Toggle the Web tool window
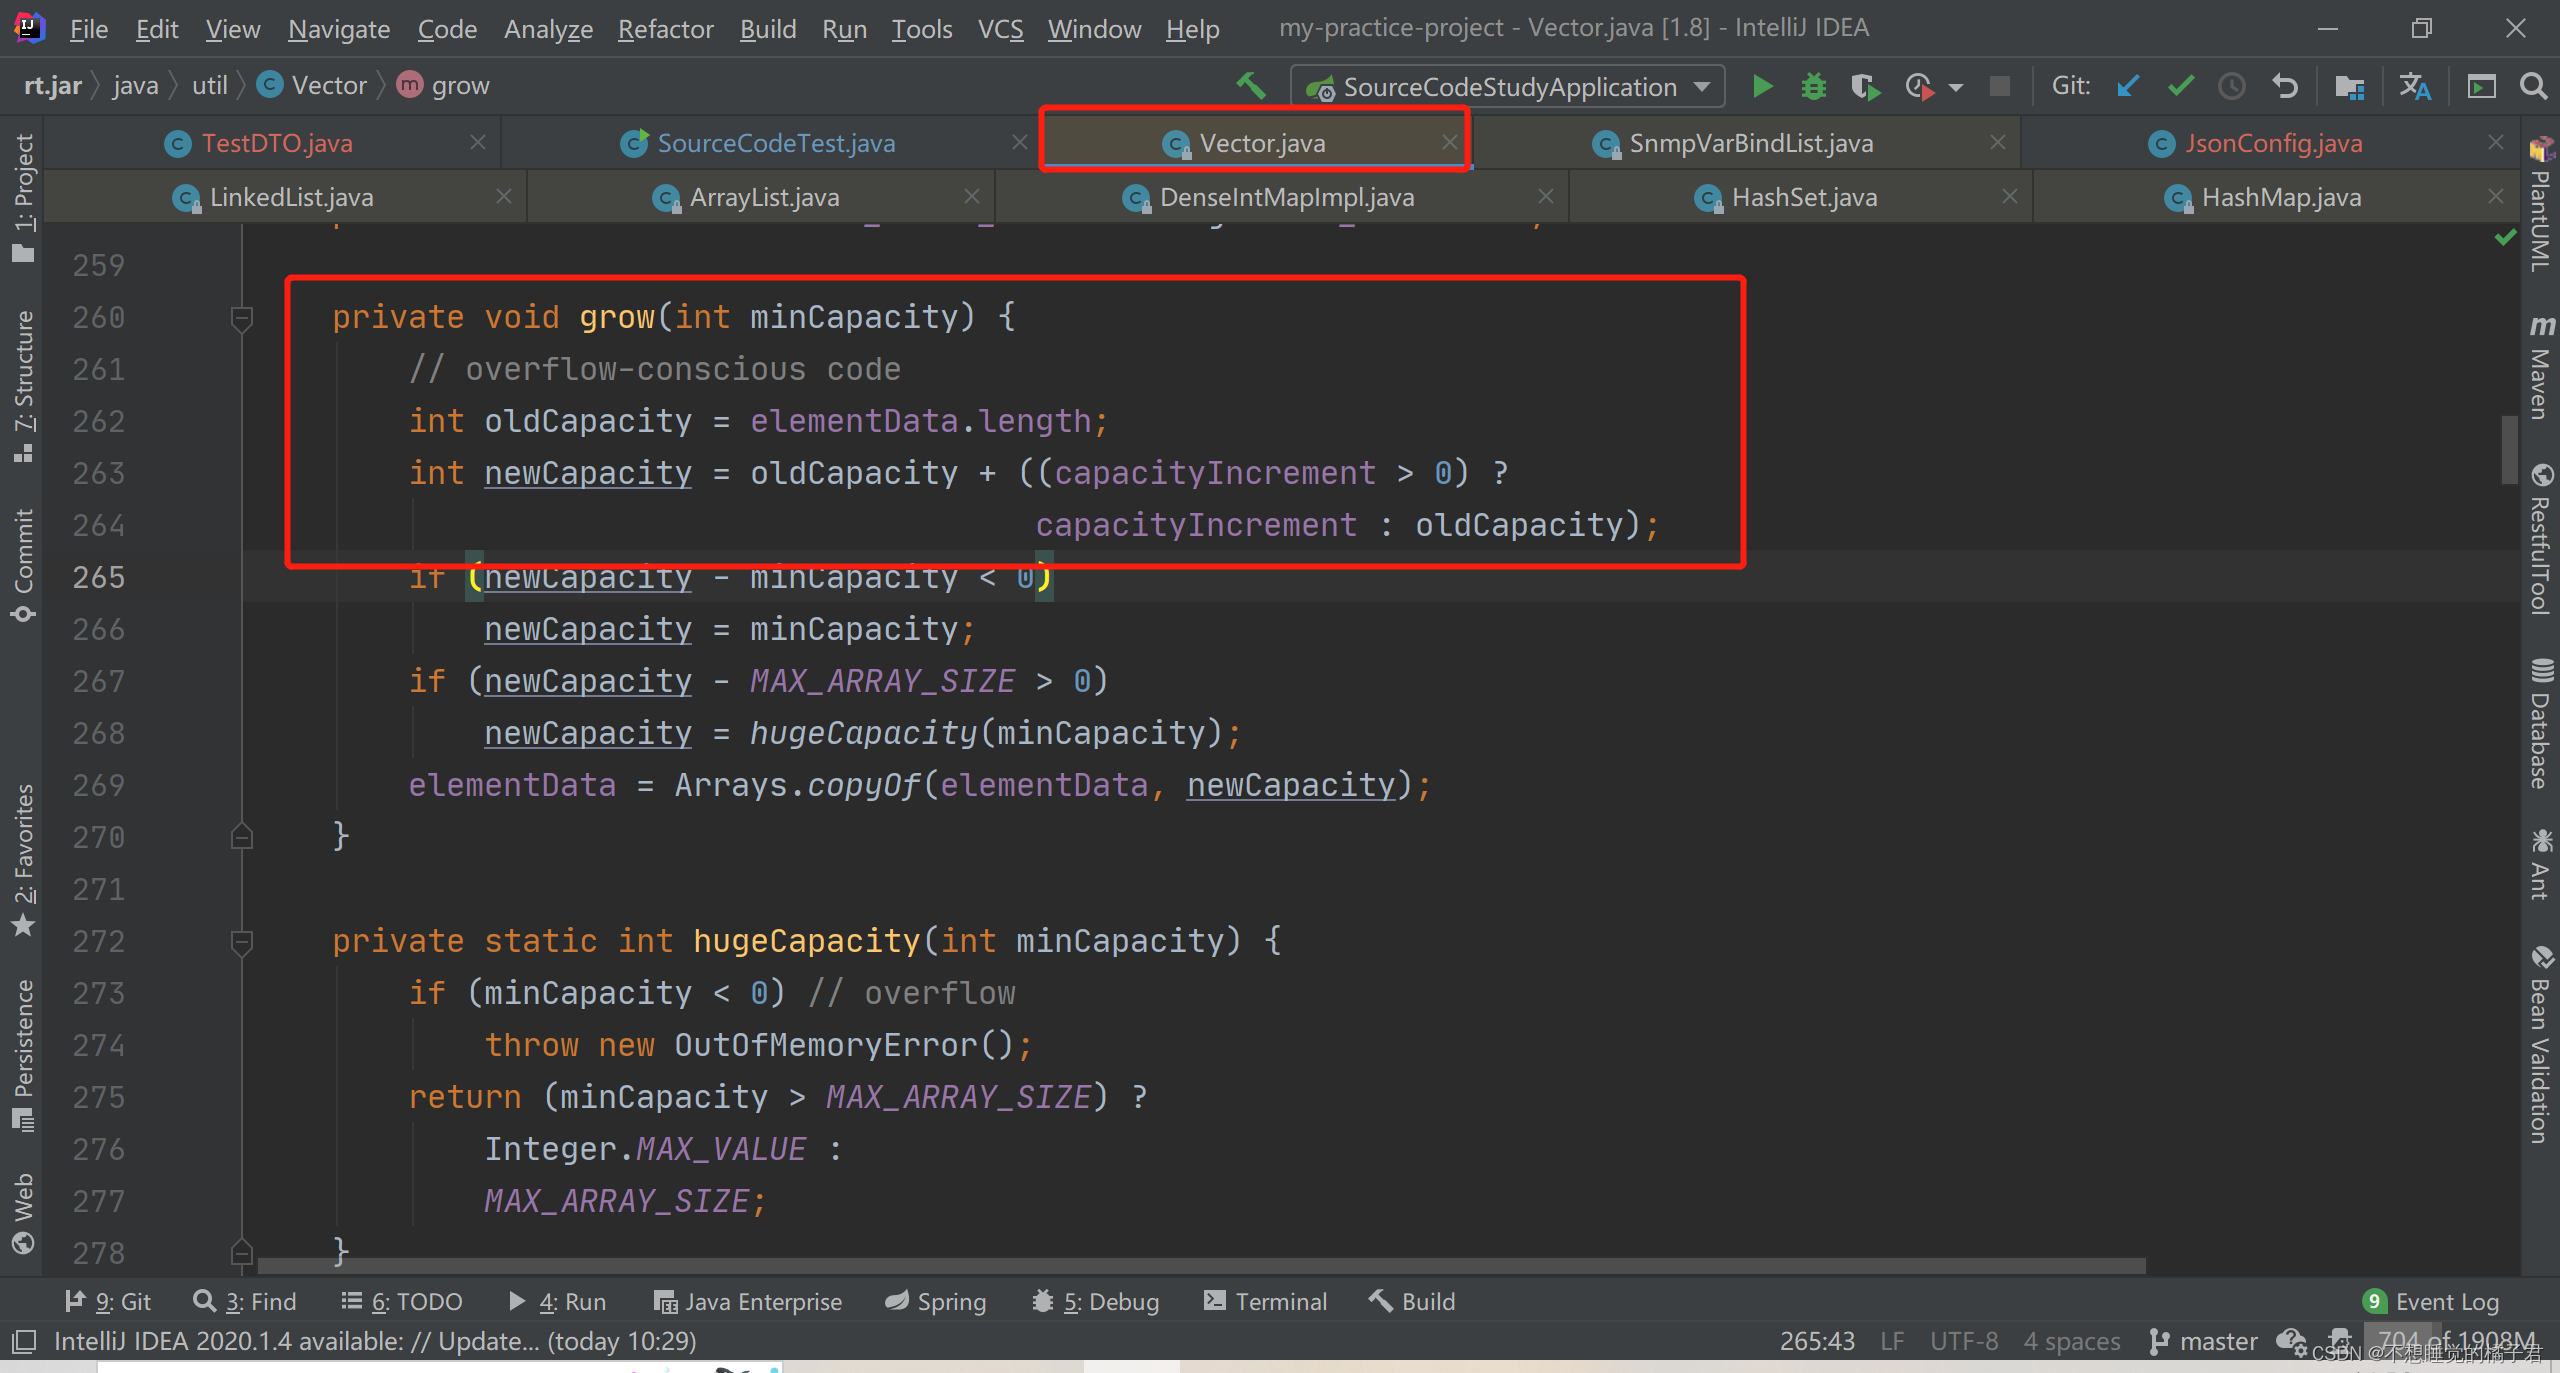 tap(23, 1213)
